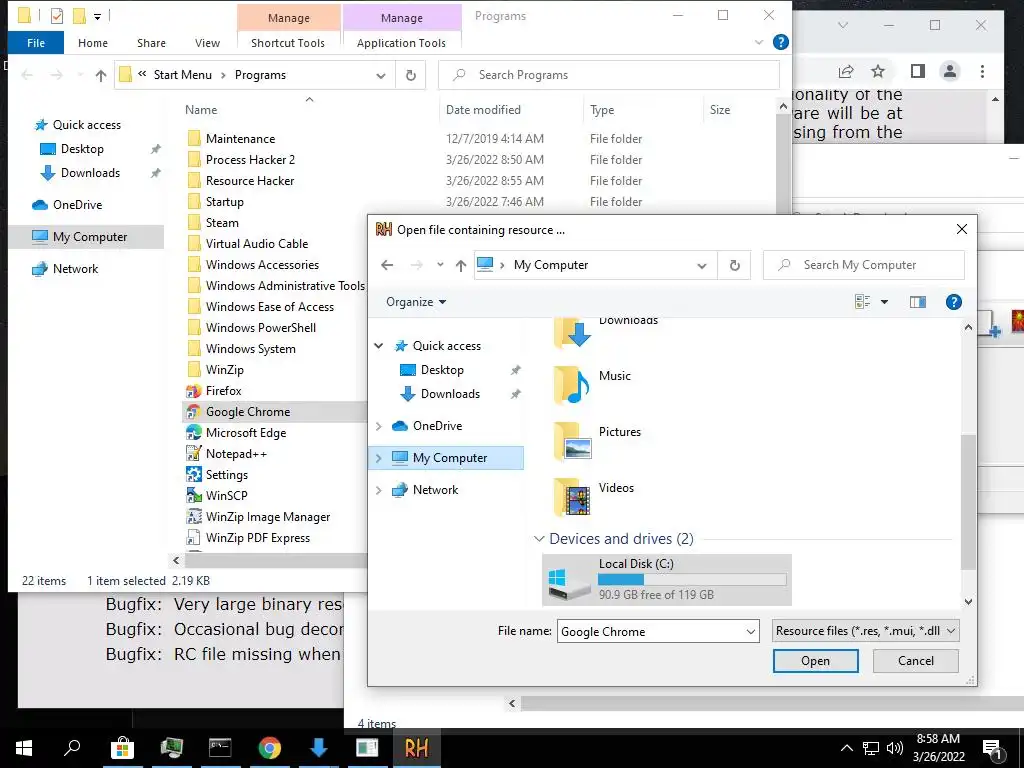
Task: Open the Organize menu
Action: pyautogui.click(x=416, y=302)
